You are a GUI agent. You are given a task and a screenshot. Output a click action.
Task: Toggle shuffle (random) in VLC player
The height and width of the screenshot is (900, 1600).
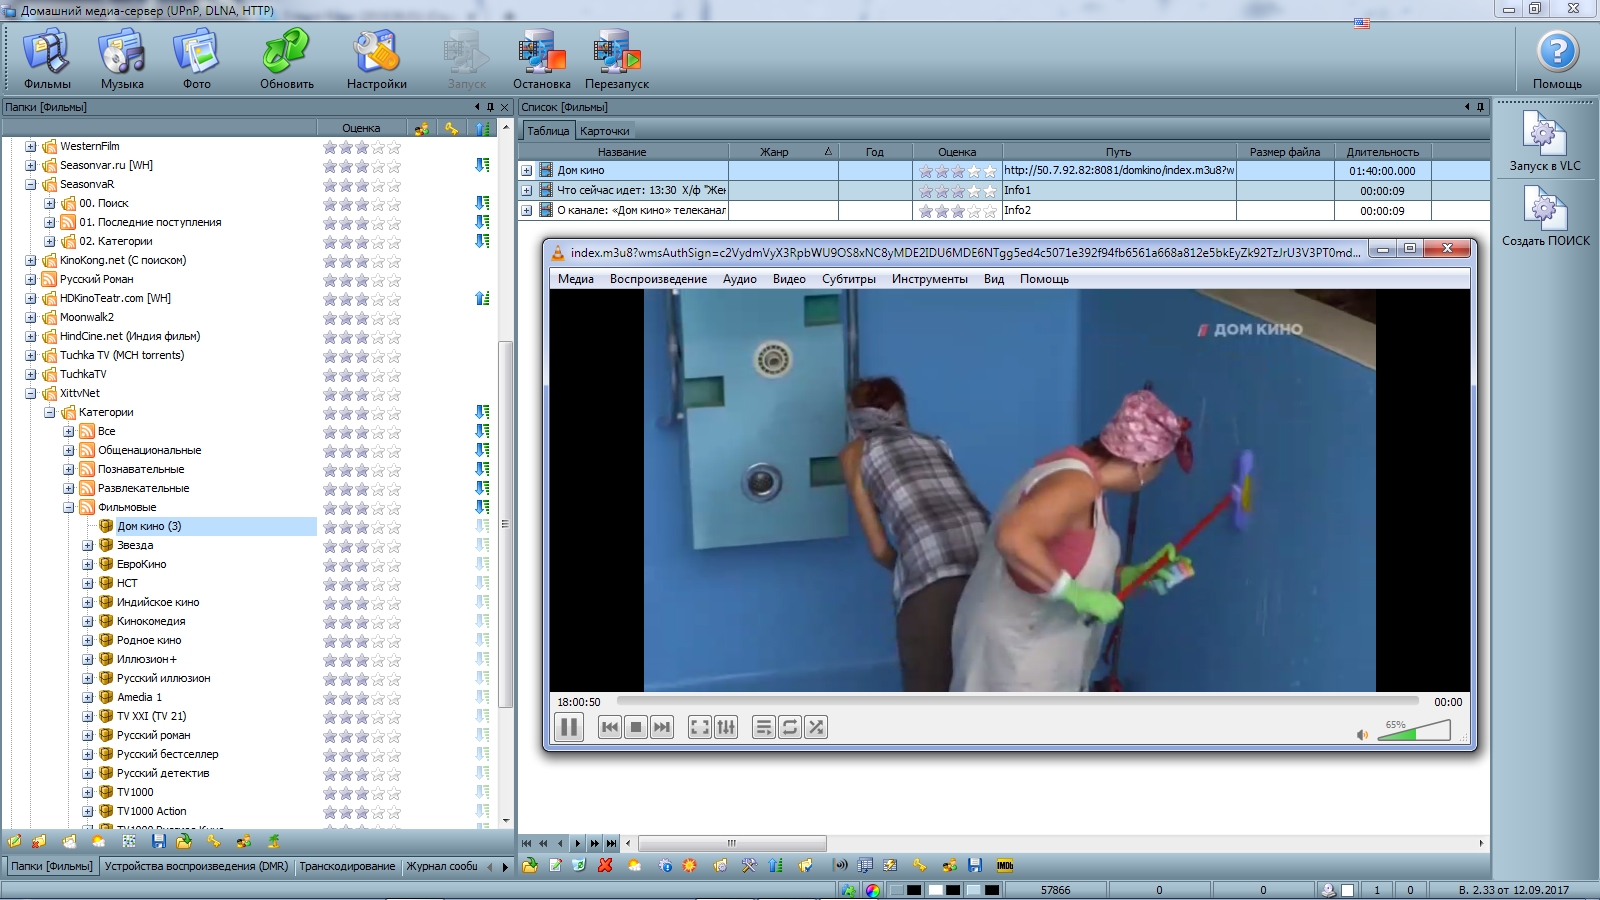(x=816, y=728)
